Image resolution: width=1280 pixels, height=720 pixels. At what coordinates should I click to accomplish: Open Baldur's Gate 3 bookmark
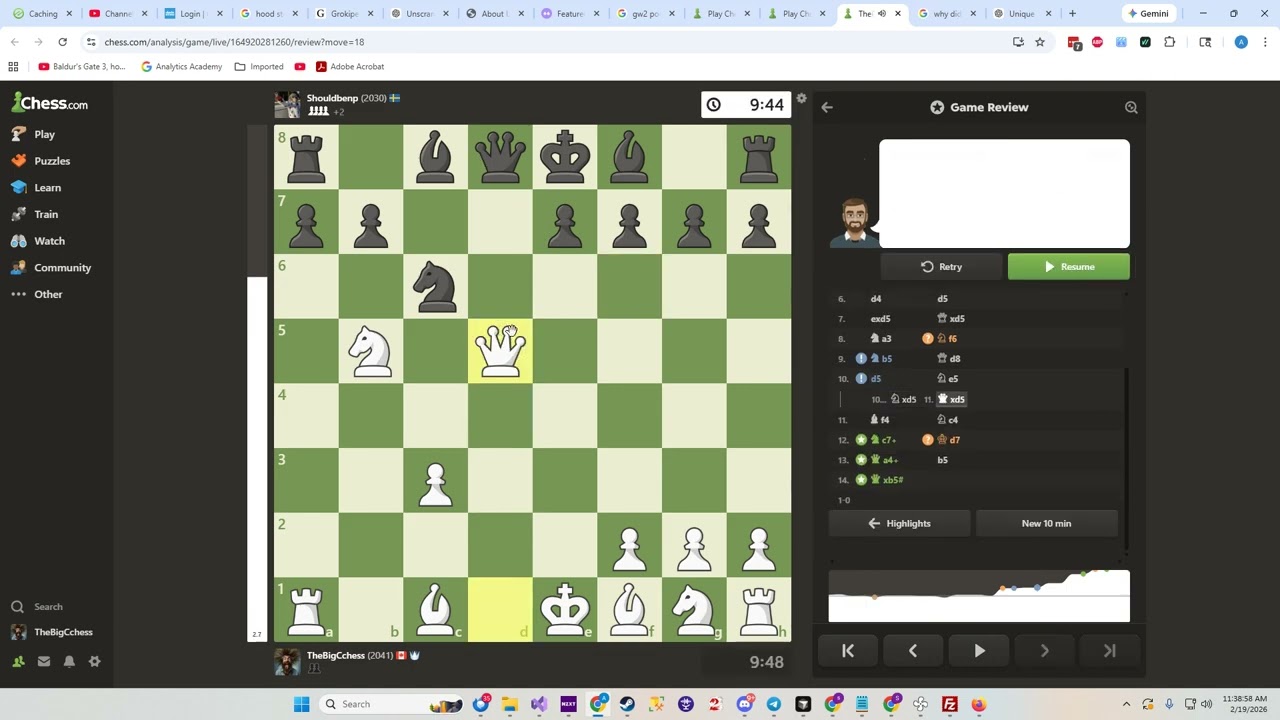(x=82, y=67)
